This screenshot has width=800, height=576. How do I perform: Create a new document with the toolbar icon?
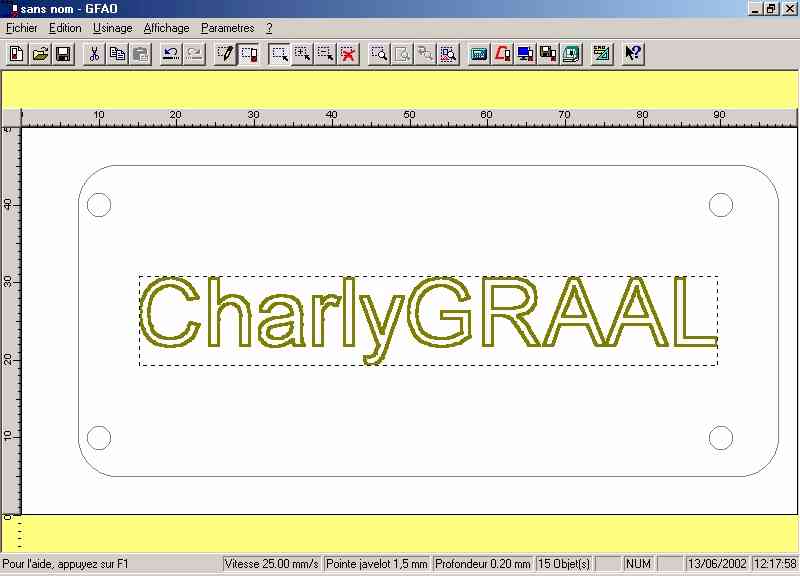tap(17, 54)
